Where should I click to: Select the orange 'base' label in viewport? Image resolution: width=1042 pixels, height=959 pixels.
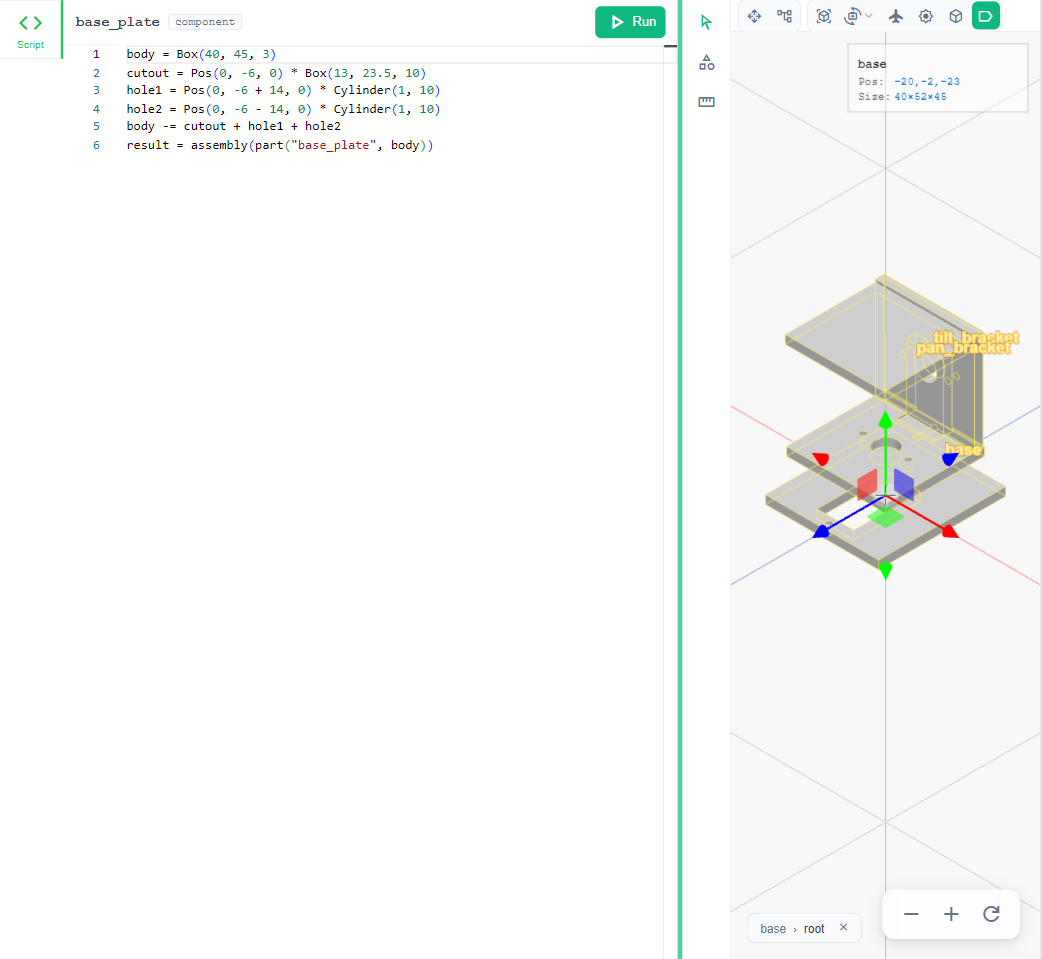(963, 450)
